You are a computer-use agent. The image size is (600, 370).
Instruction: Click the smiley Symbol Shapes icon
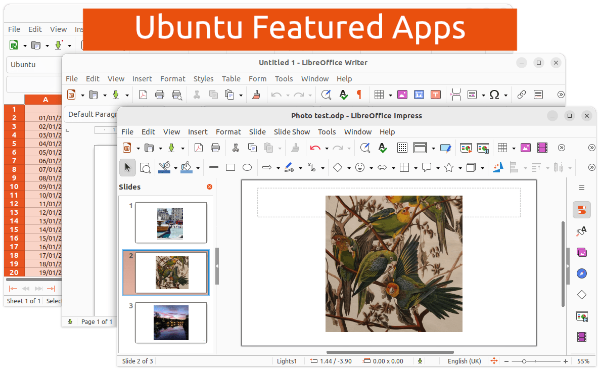point(360,168)
